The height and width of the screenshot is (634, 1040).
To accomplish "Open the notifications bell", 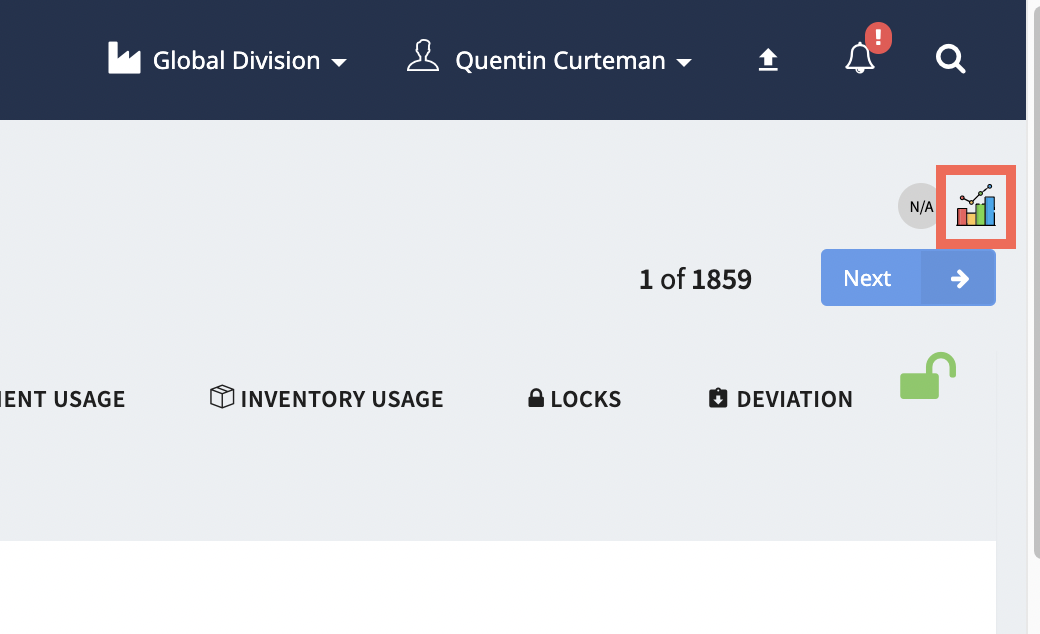I will [859, 60].
